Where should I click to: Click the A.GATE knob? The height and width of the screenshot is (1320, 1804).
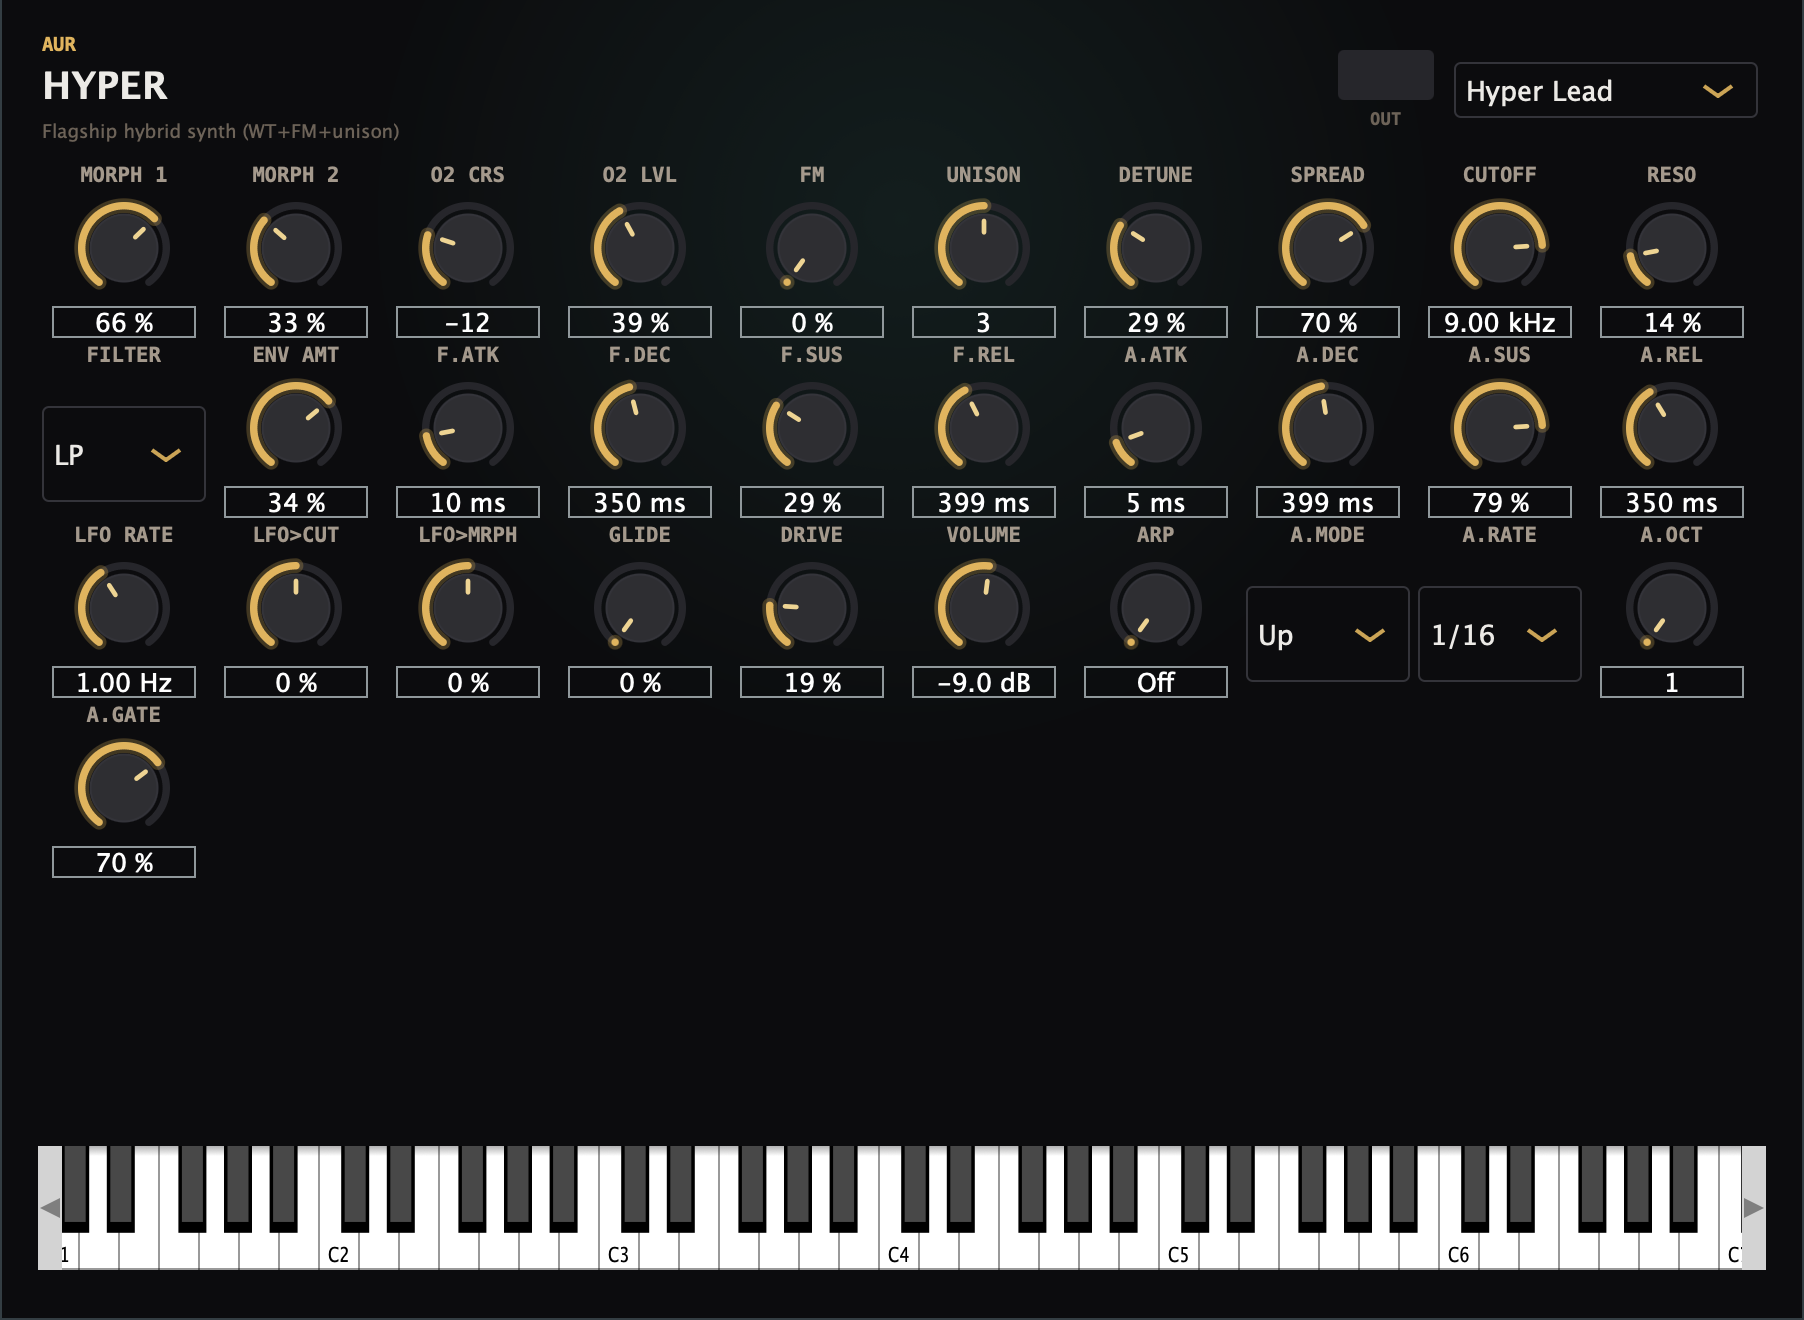(x=123, y=786)
